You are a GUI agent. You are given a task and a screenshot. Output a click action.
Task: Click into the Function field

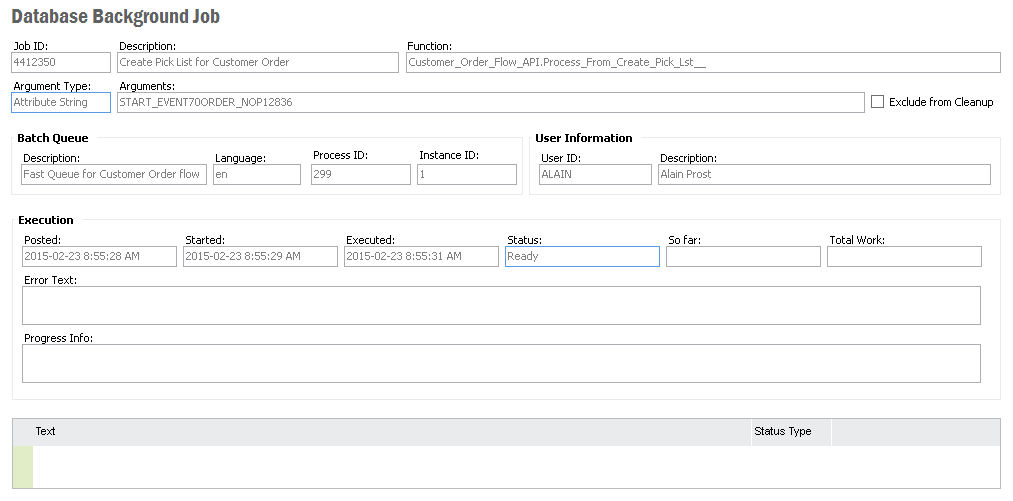tap(703, 63)
